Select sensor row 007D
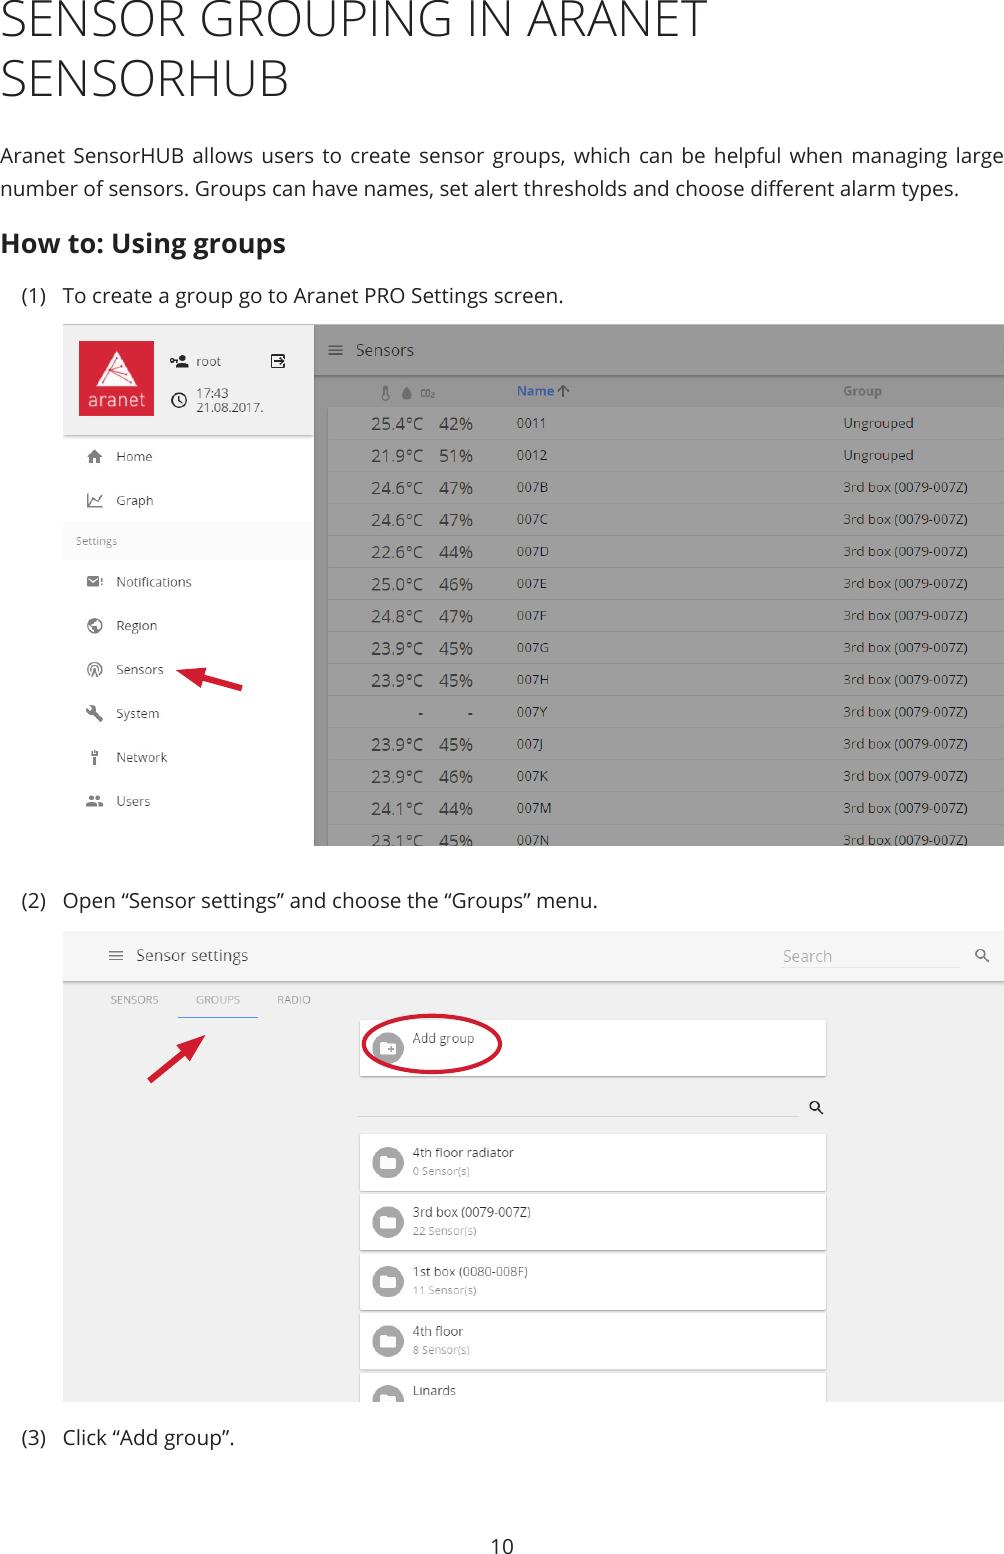This screenshot has height=1554, width=1004. click(665, 551)
